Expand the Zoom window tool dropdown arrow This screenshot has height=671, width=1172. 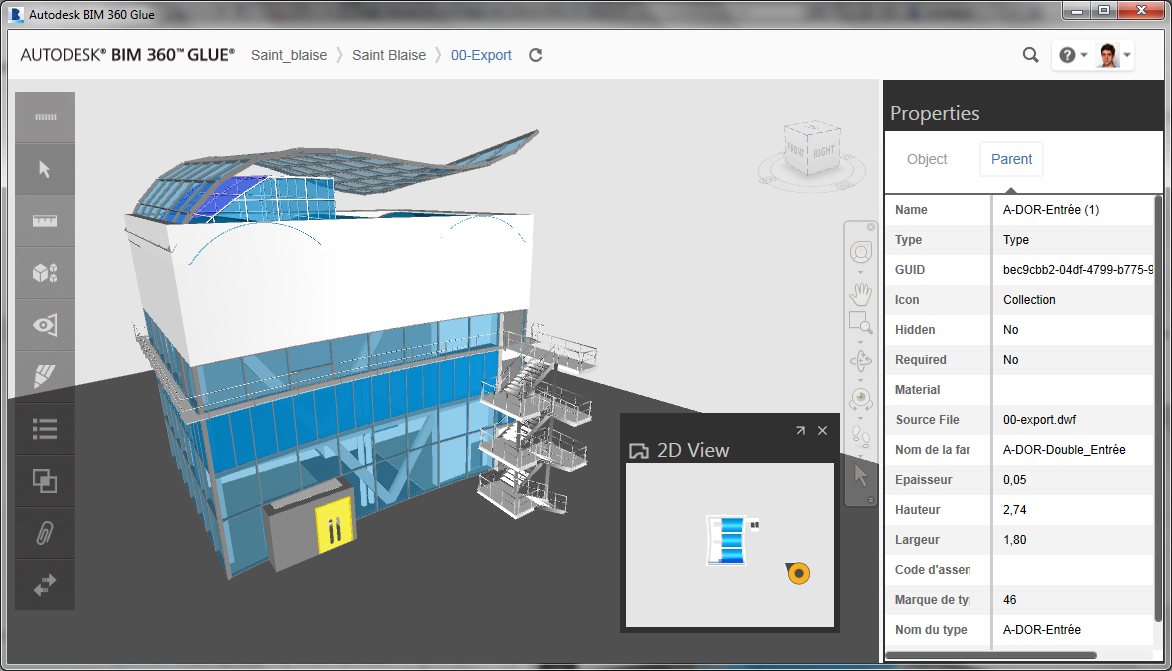(860, 342)
